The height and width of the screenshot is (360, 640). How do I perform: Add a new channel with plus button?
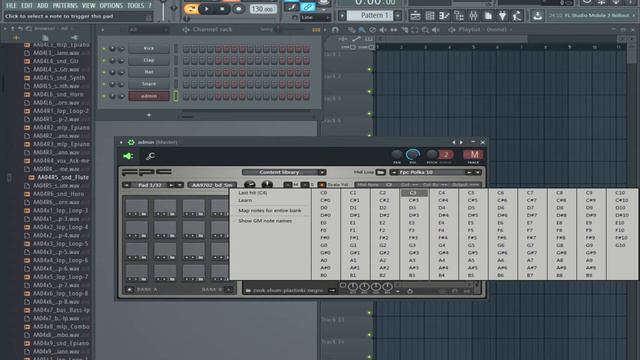tap(149, 115)
